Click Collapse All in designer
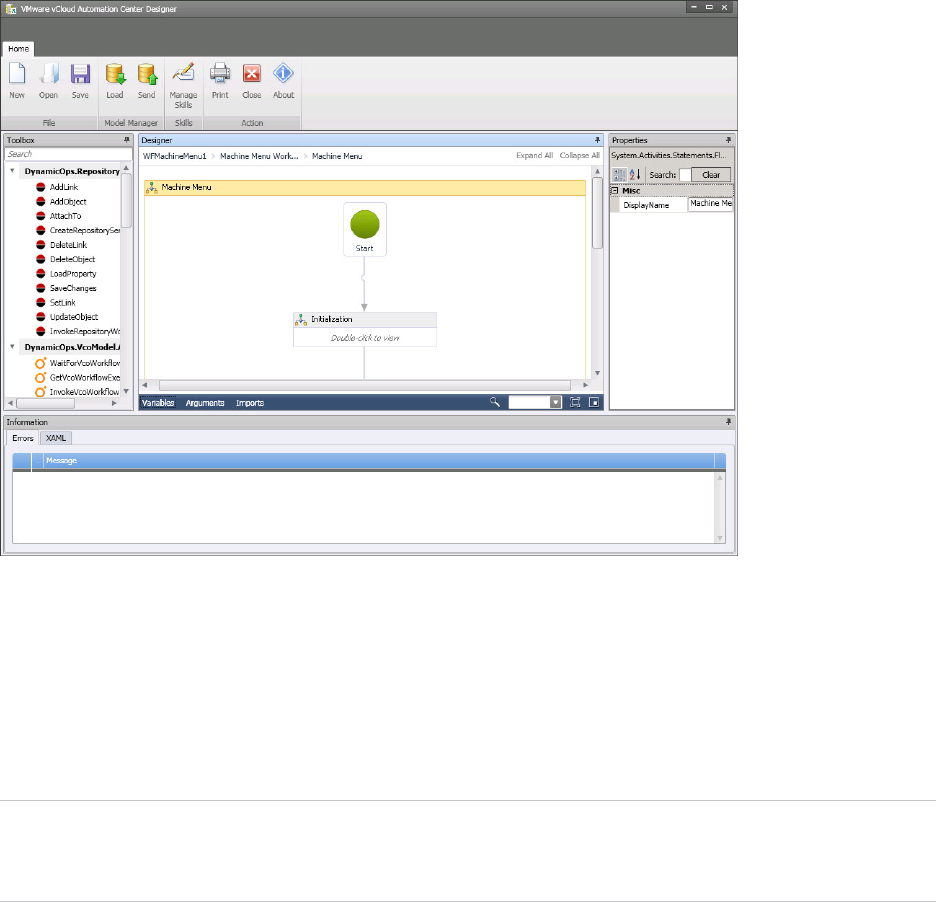936x902 pixels. [580, 155]
